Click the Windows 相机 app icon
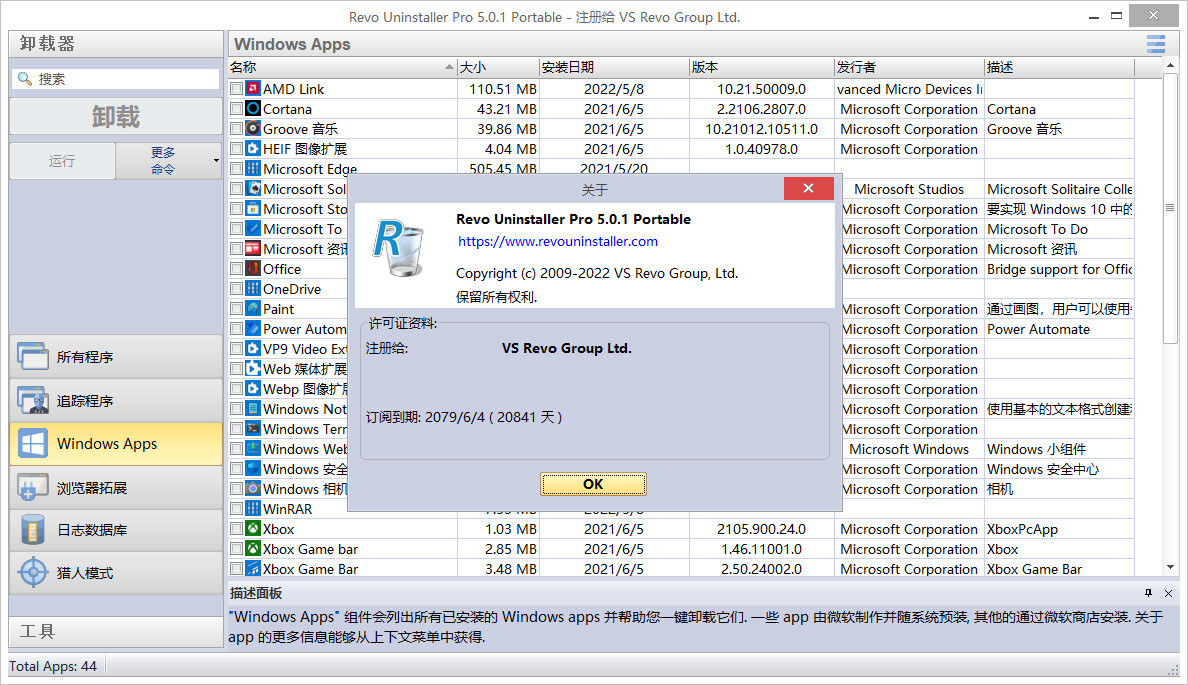This screenshot has width=1188, height=685. 253,489
